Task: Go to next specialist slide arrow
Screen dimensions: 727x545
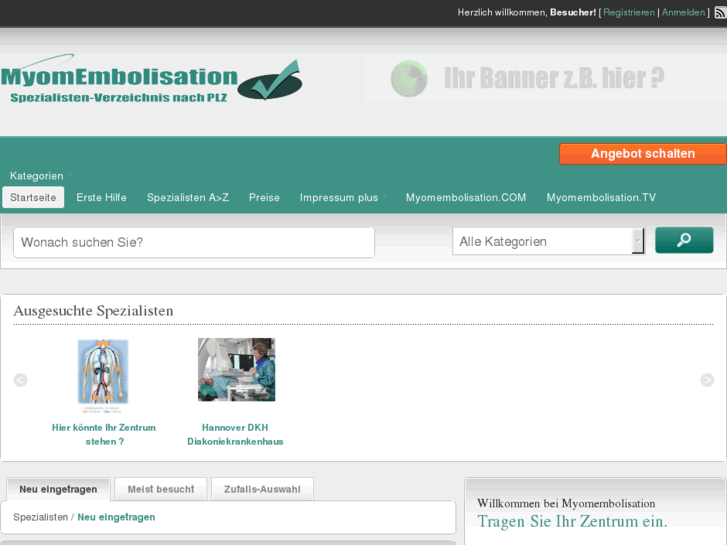Action: click(x=707, y=380)
